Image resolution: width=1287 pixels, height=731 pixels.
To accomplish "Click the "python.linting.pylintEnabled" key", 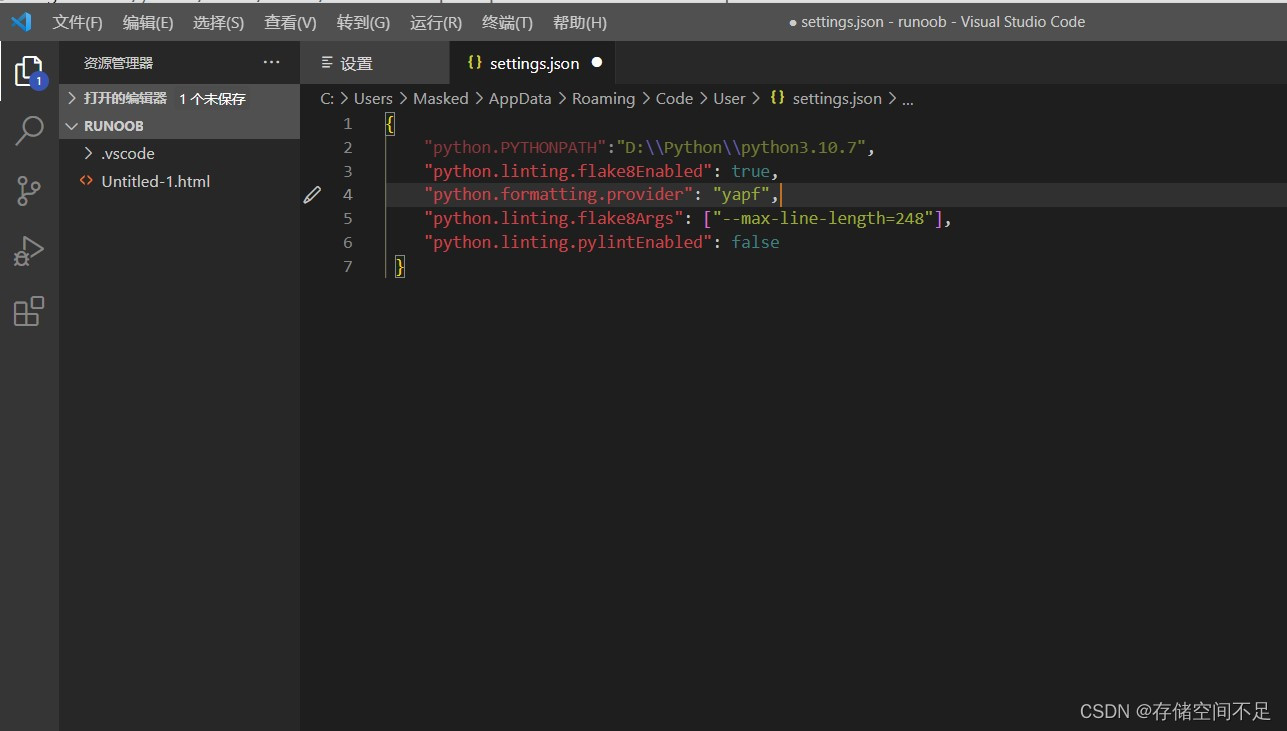I will coord(567,242).
